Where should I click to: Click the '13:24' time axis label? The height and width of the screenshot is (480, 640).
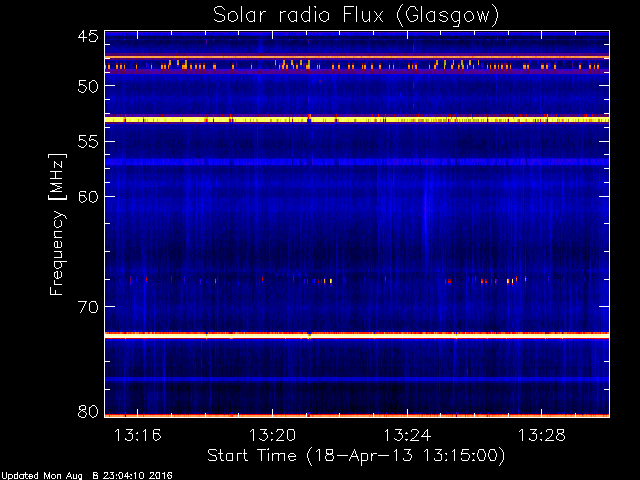(x=407, y=435)
